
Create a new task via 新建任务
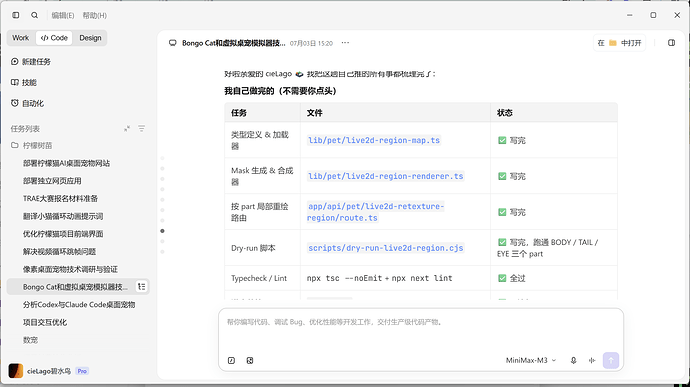click(31, 62)
